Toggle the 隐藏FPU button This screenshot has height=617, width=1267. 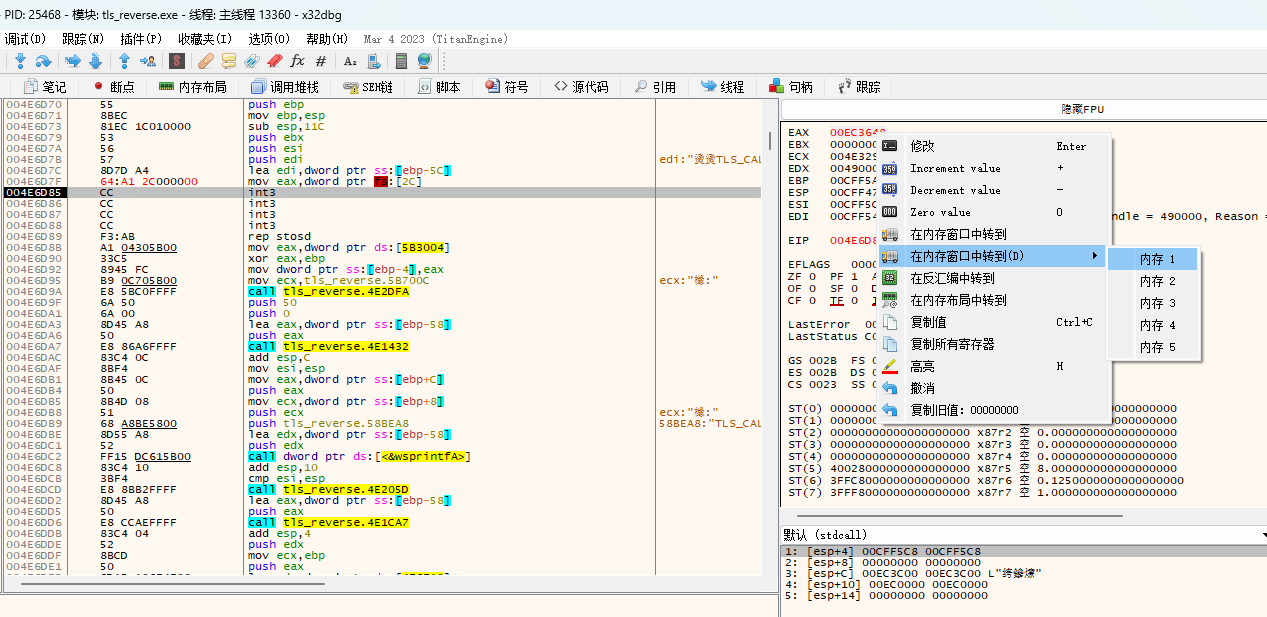point(1082,109)
